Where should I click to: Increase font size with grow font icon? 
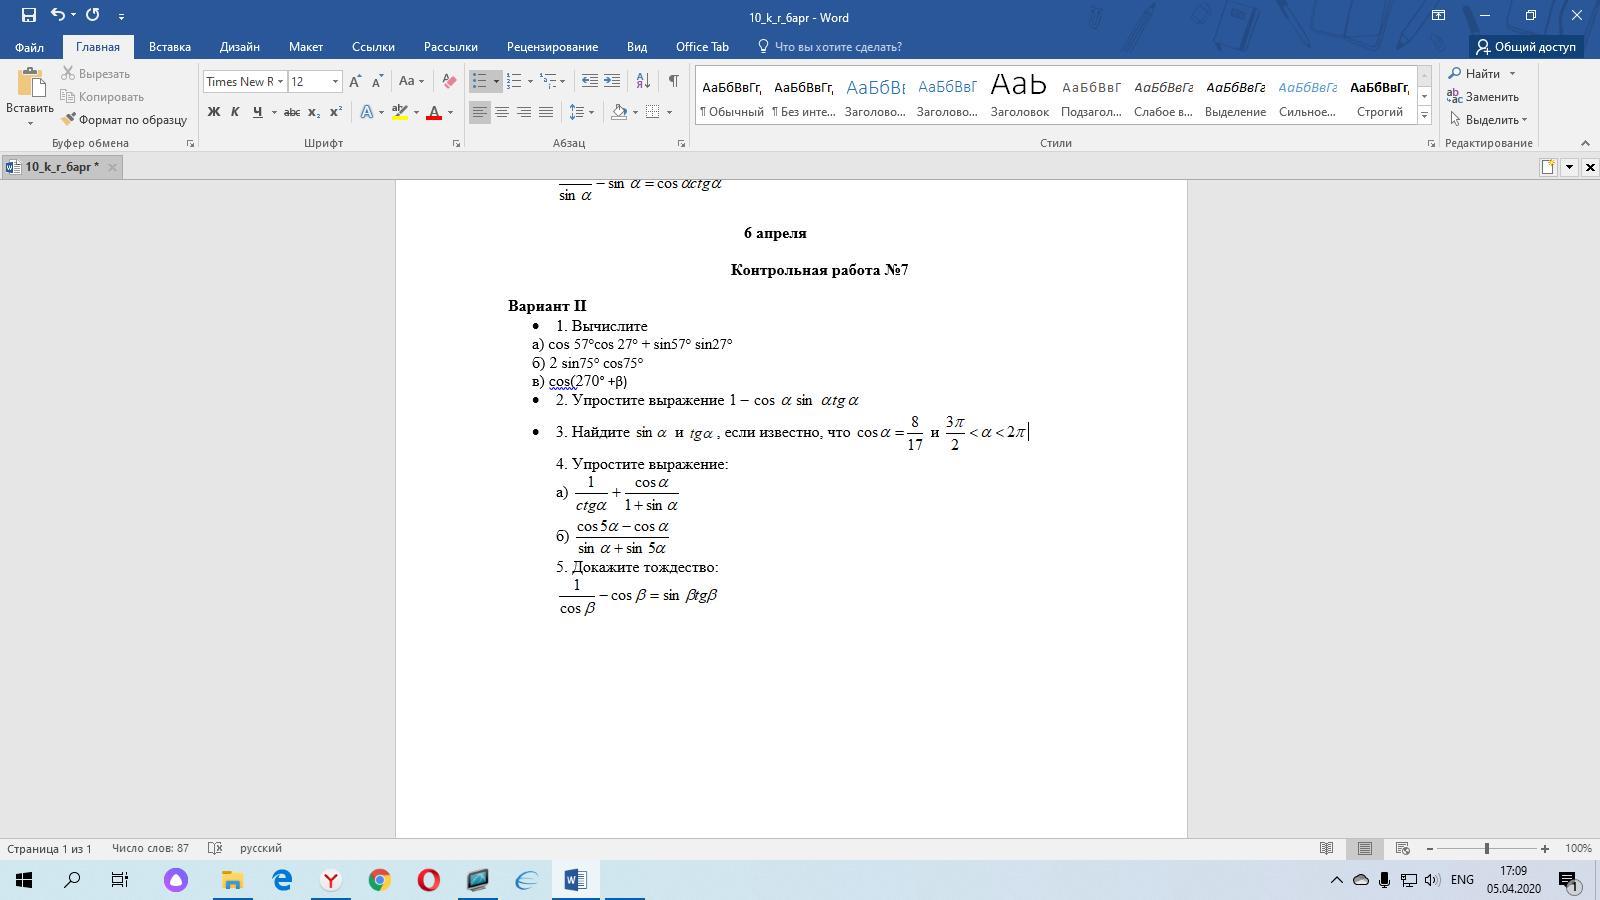coord(355,82)
